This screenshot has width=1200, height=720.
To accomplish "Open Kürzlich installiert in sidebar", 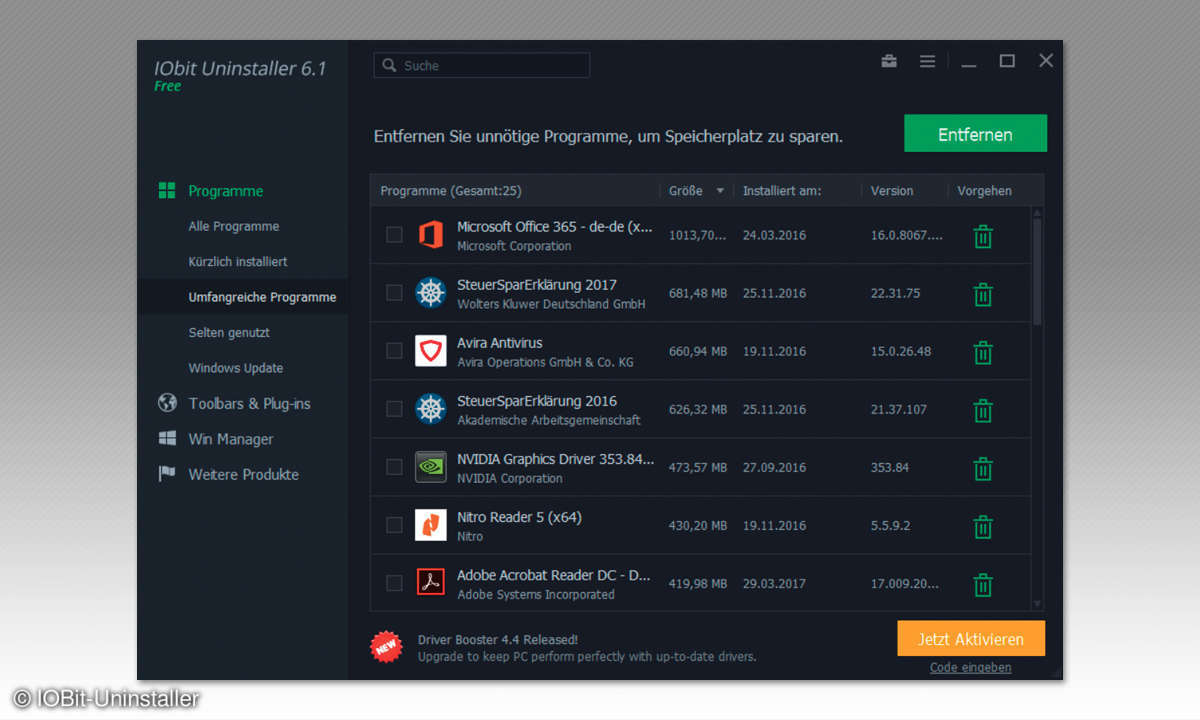I will tap(238, 261).
